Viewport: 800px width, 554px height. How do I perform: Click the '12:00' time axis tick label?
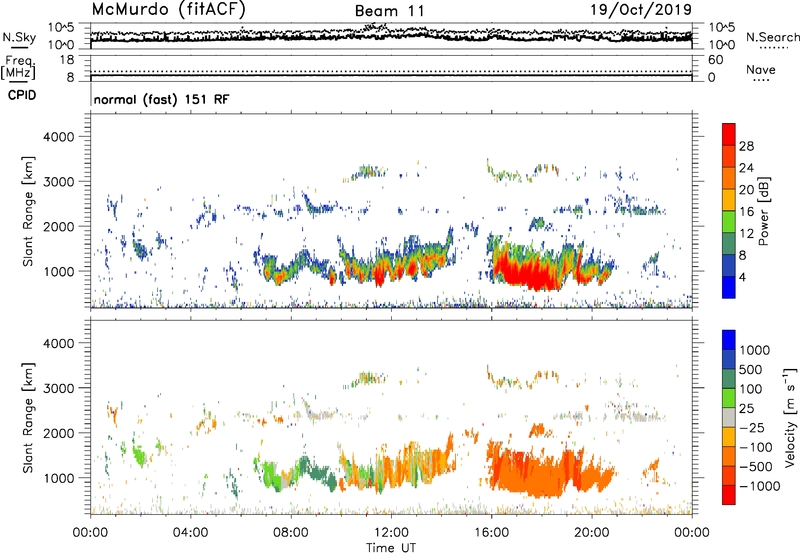[x=391, y=532]
